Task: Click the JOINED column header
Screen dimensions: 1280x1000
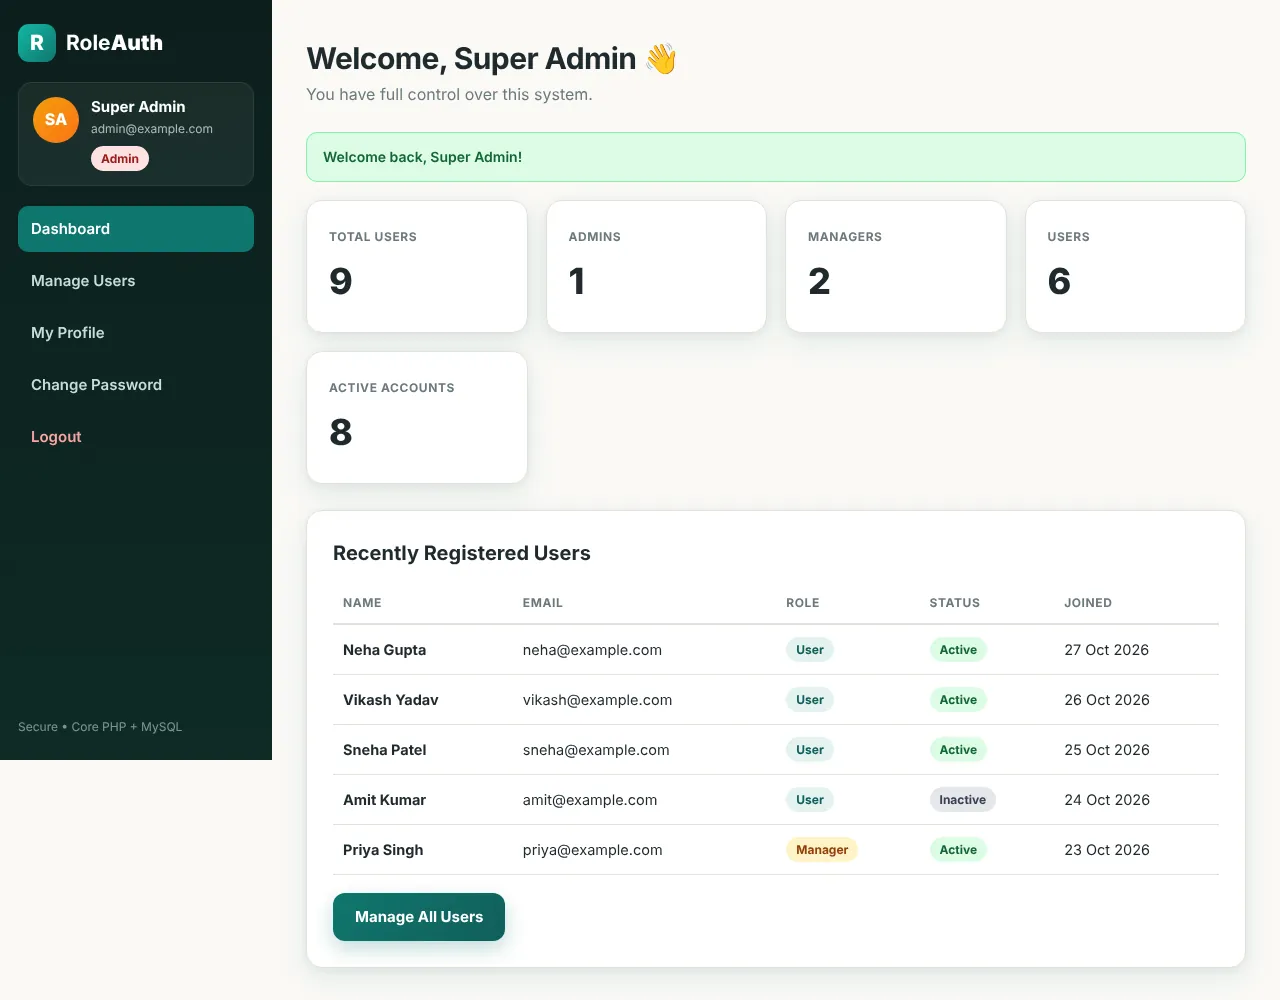Action: tap(1088, 603)
